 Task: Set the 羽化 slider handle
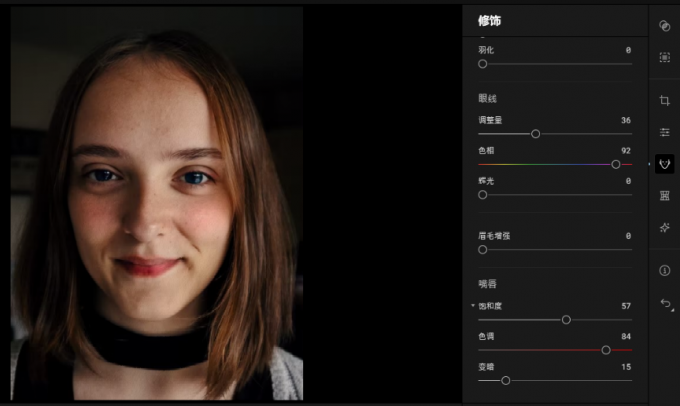point(483,64)
